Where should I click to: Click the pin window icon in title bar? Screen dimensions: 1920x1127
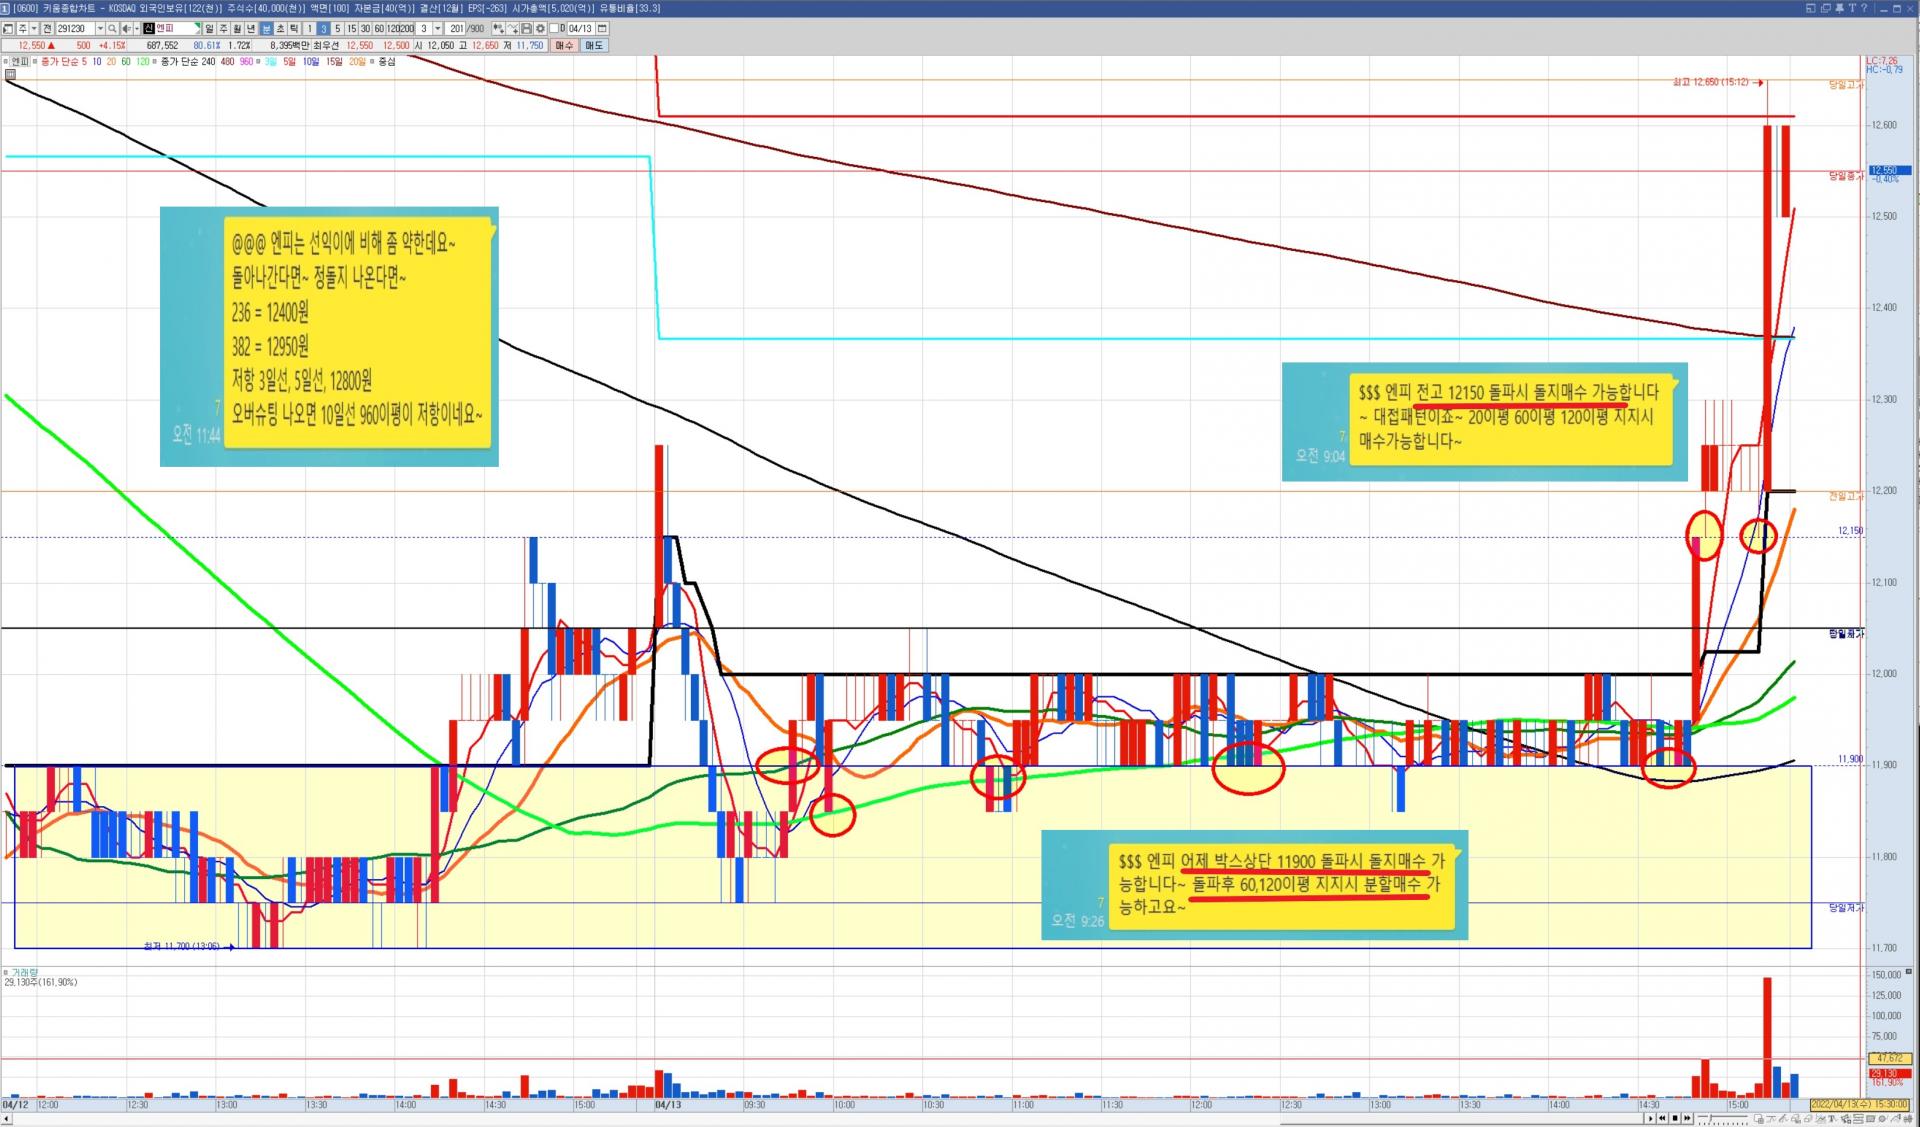(x=1839, y=8)
